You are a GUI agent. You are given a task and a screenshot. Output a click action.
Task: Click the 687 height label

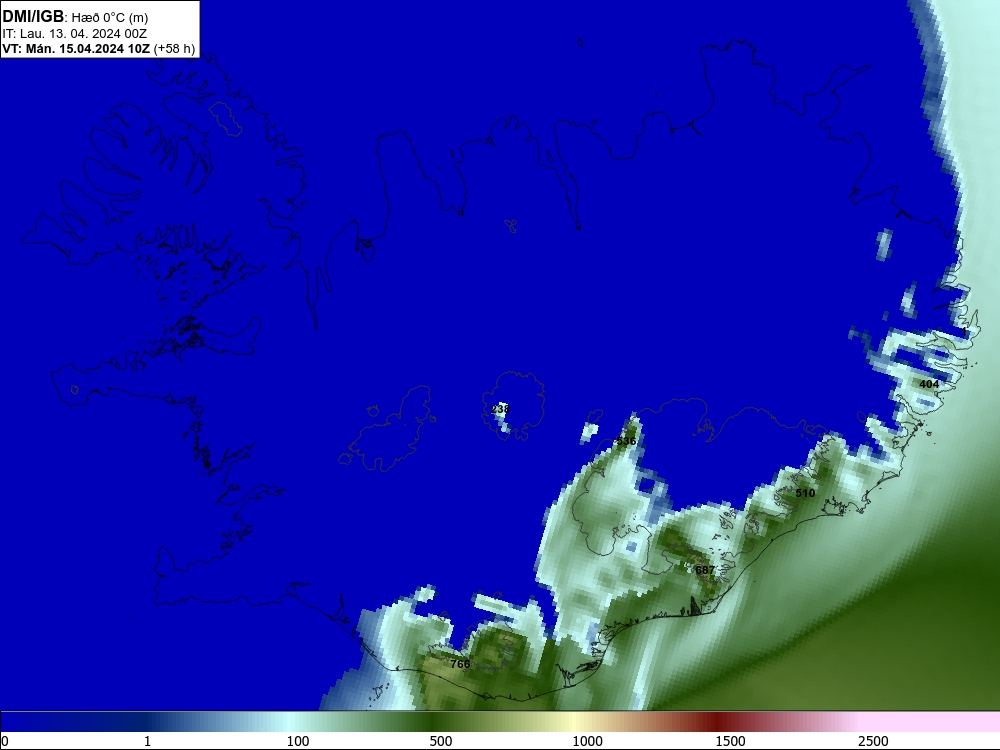pyautogui.click(x=705, y=570)
